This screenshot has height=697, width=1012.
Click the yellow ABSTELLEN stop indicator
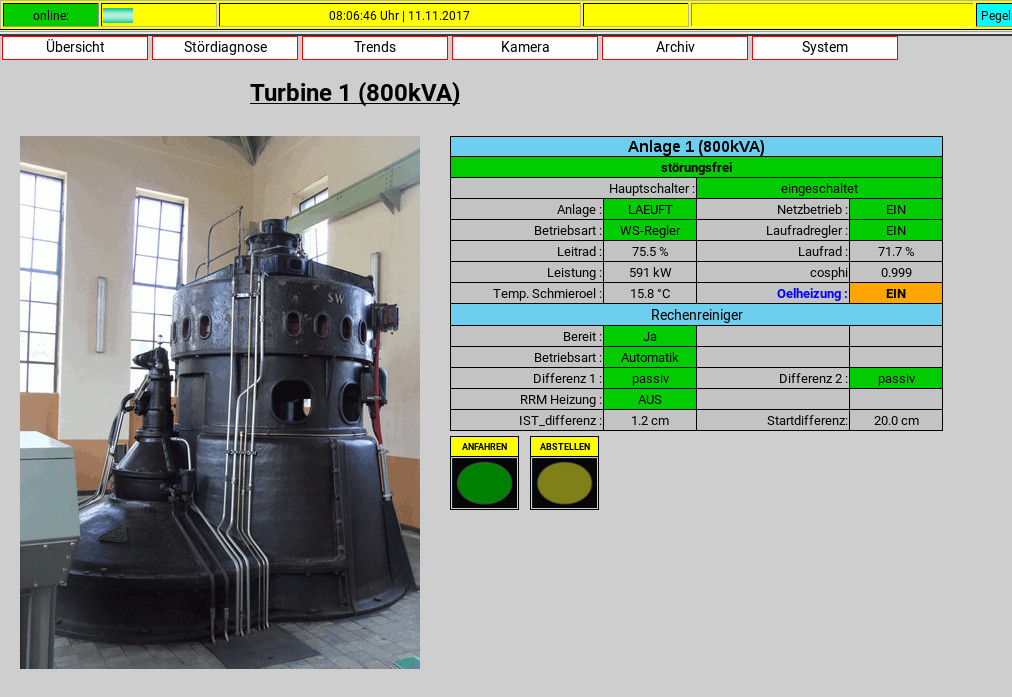(x=564, y=483)
